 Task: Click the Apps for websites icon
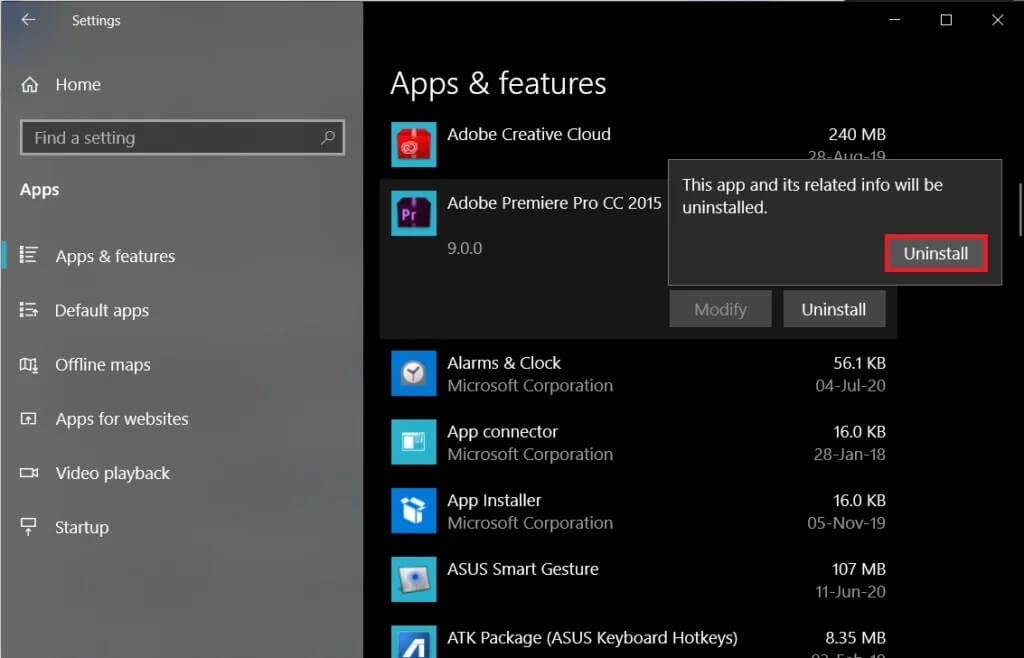(x=29, y=418)
